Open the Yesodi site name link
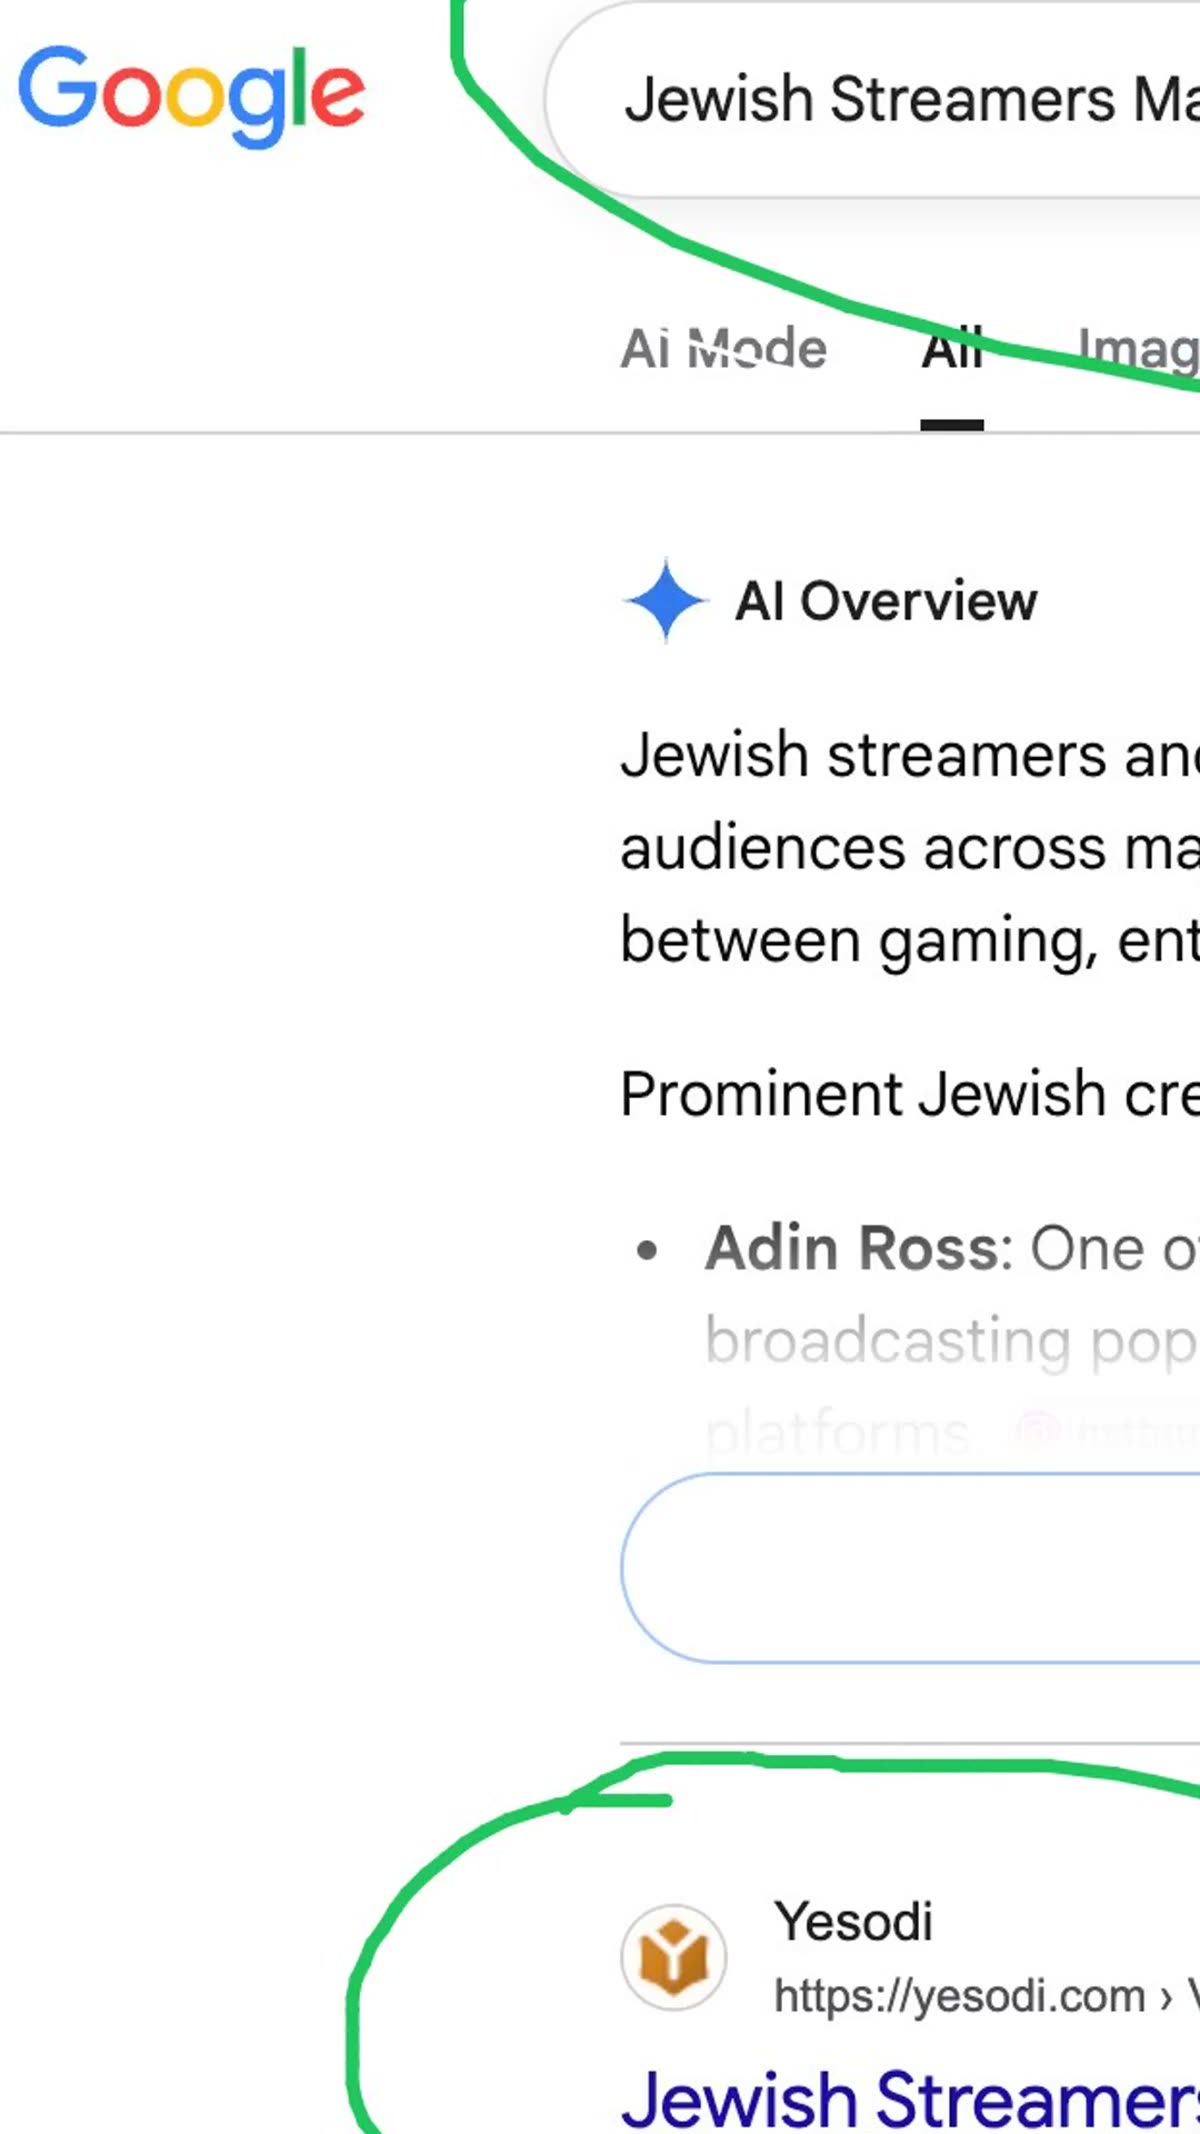The width and height of the screenshot is (1200, 2134). [x=853, y=1921]
